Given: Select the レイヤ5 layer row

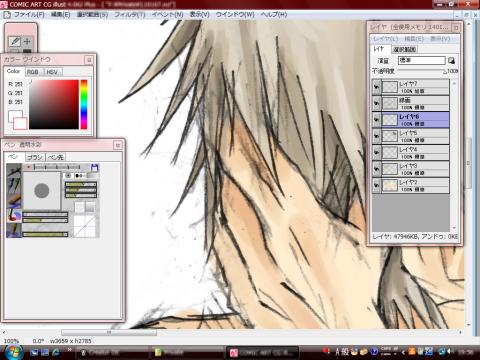Looking at the screenshot, I should [411, 136].
